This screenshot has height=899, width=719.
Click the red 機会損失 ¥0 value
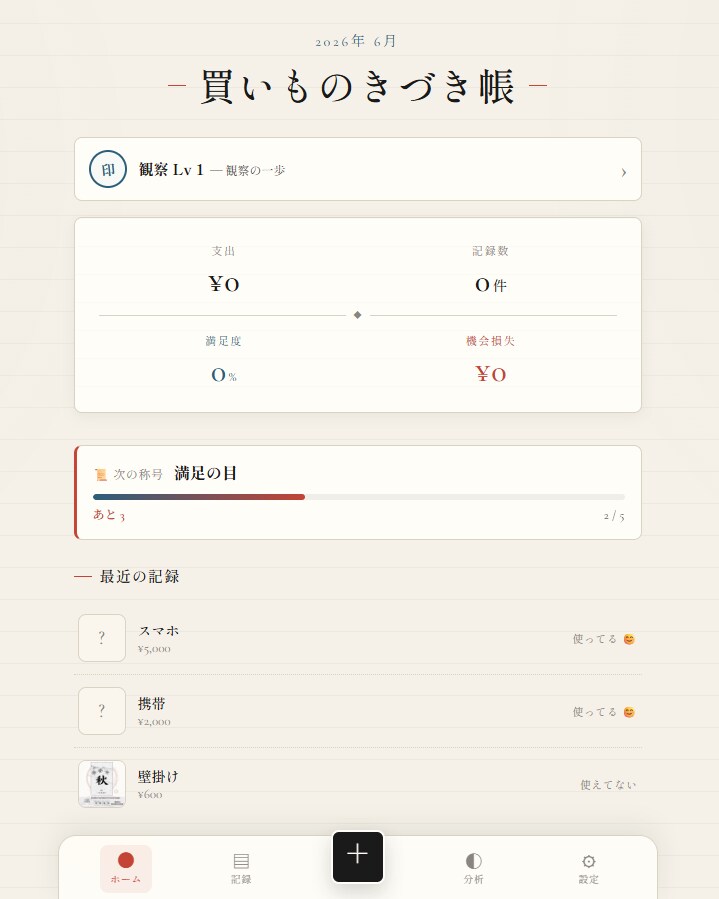491,374
